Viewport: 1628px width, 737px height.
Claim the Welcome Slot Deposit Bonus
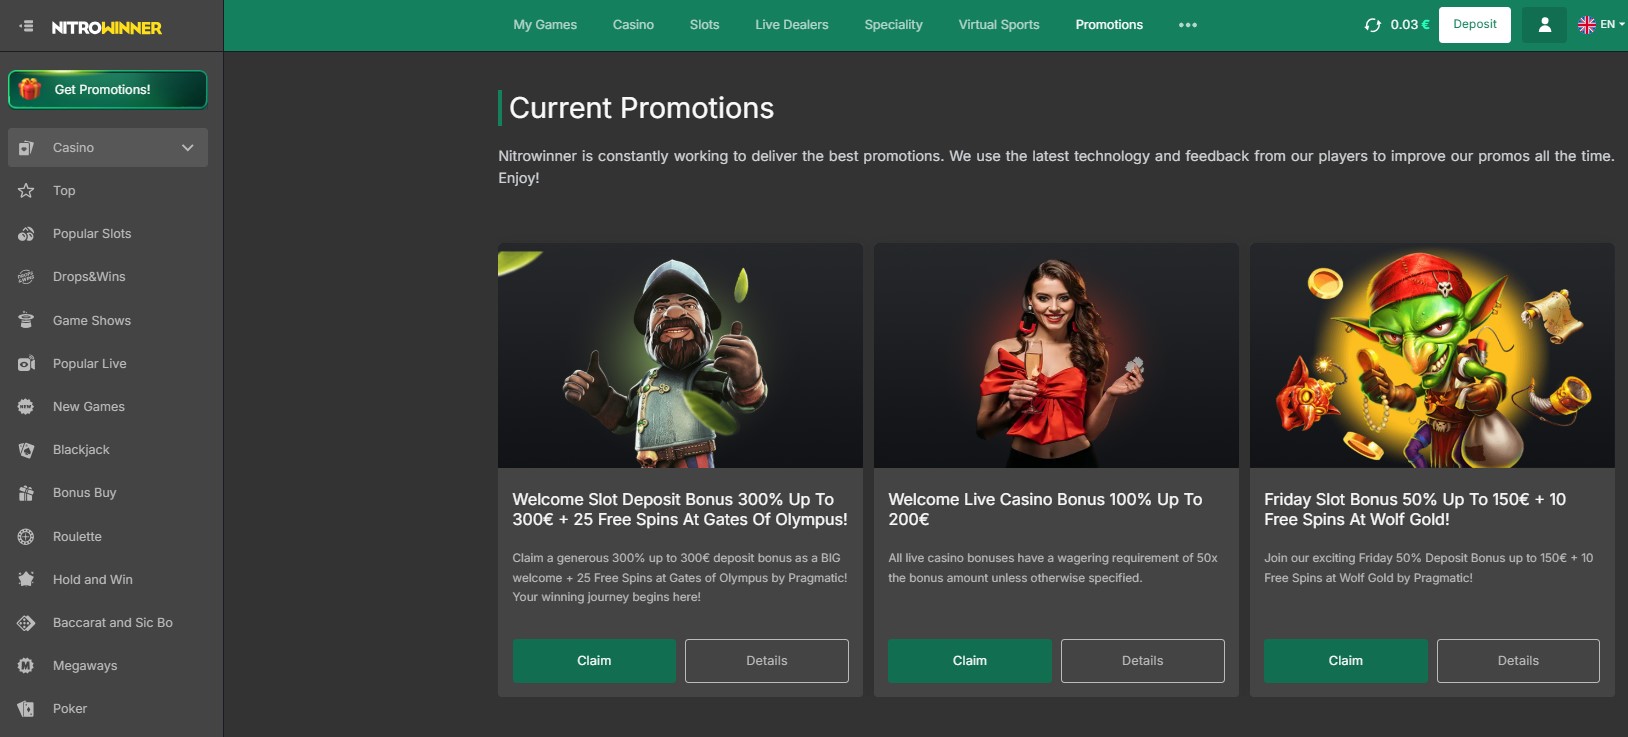pos(594,661)
